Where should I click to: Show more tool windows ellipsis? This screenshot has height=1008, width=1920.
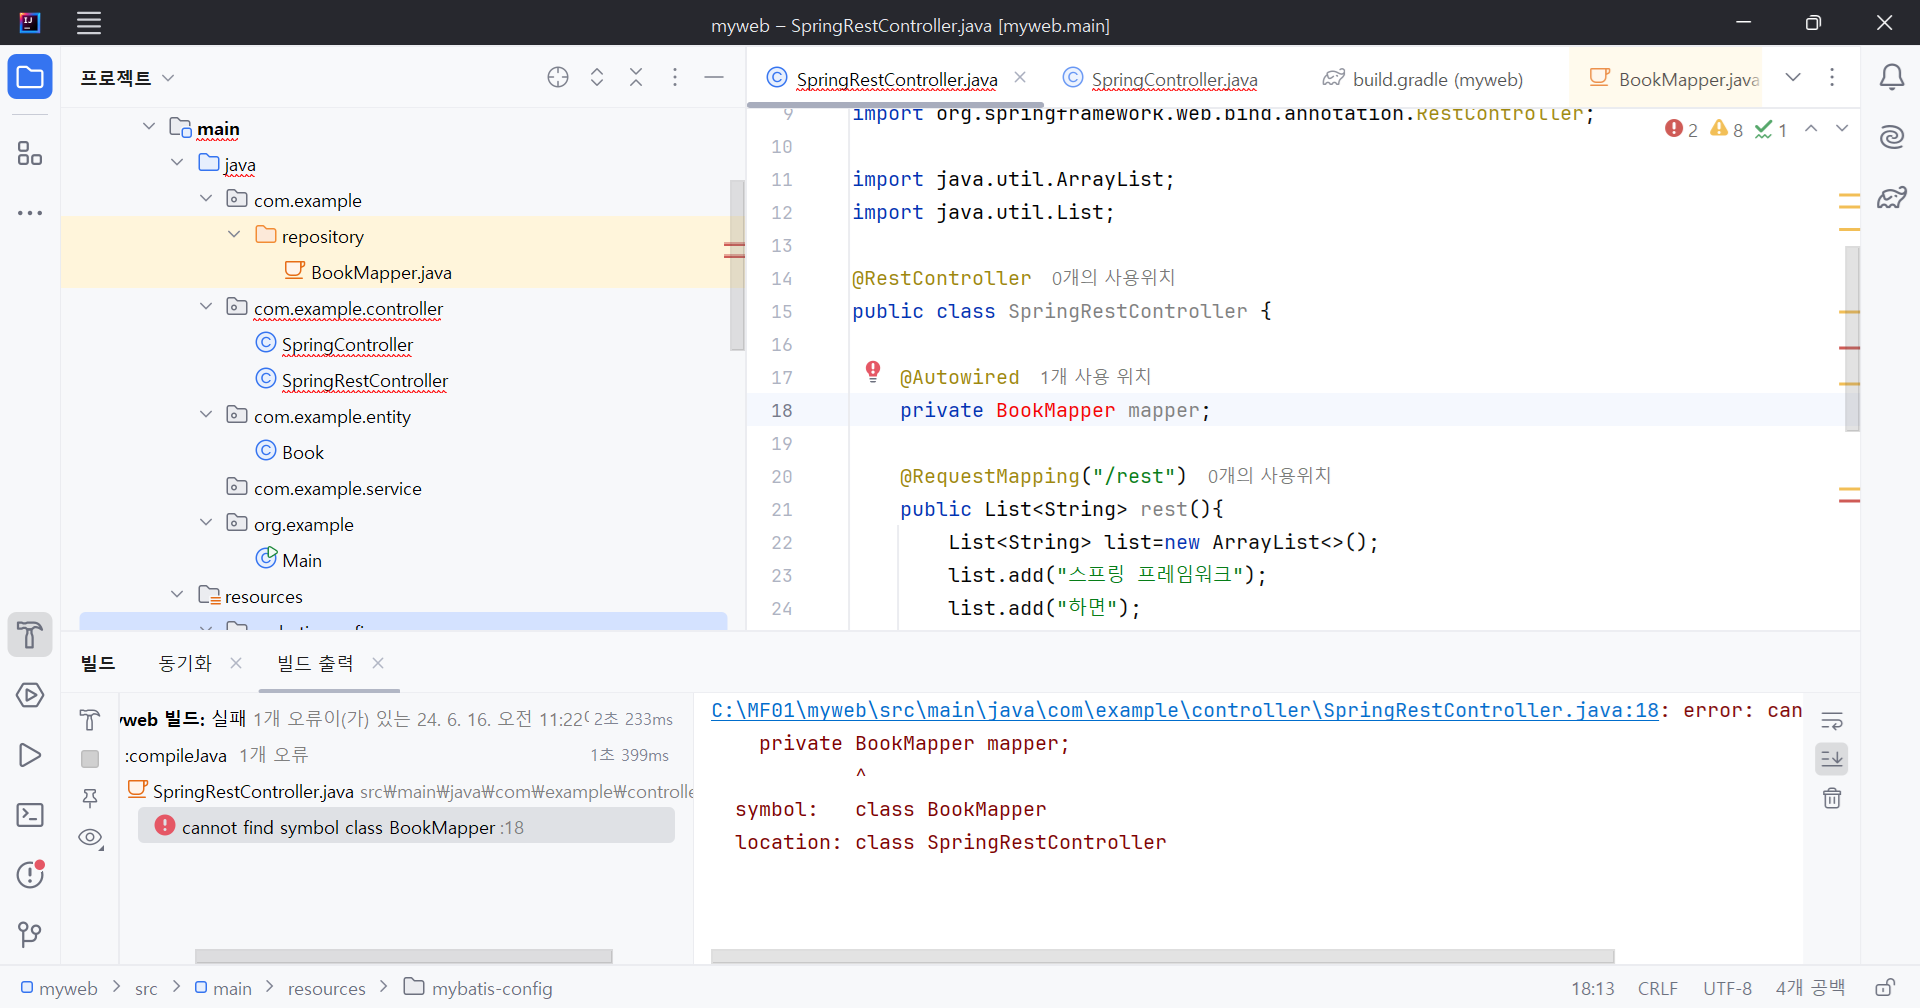pos(30,213)
